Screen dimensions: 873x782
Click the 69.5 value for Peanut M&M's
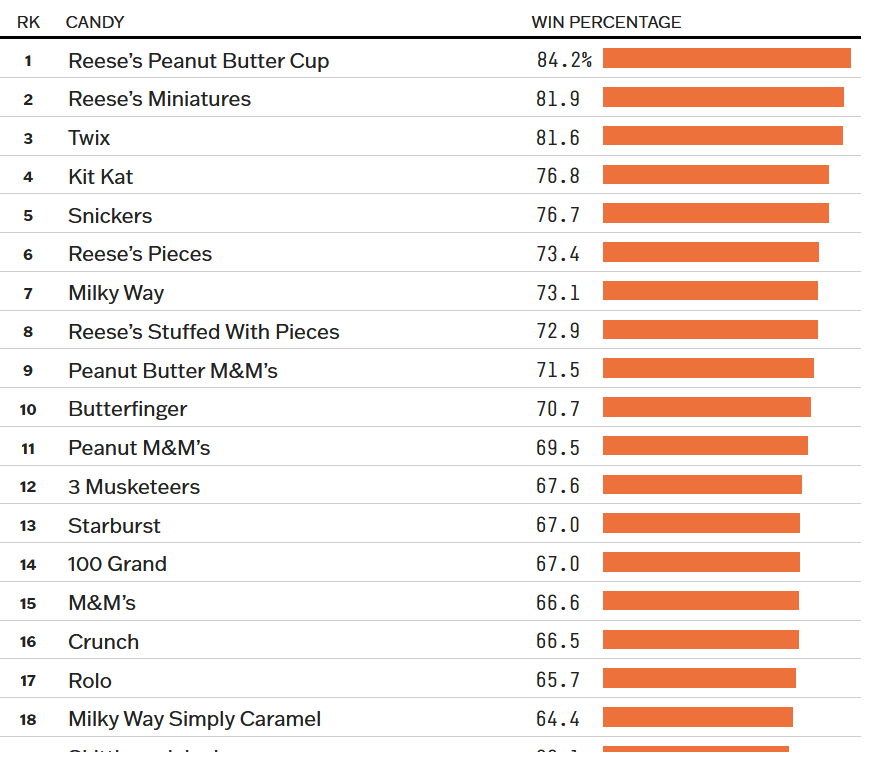click(558, 448)
